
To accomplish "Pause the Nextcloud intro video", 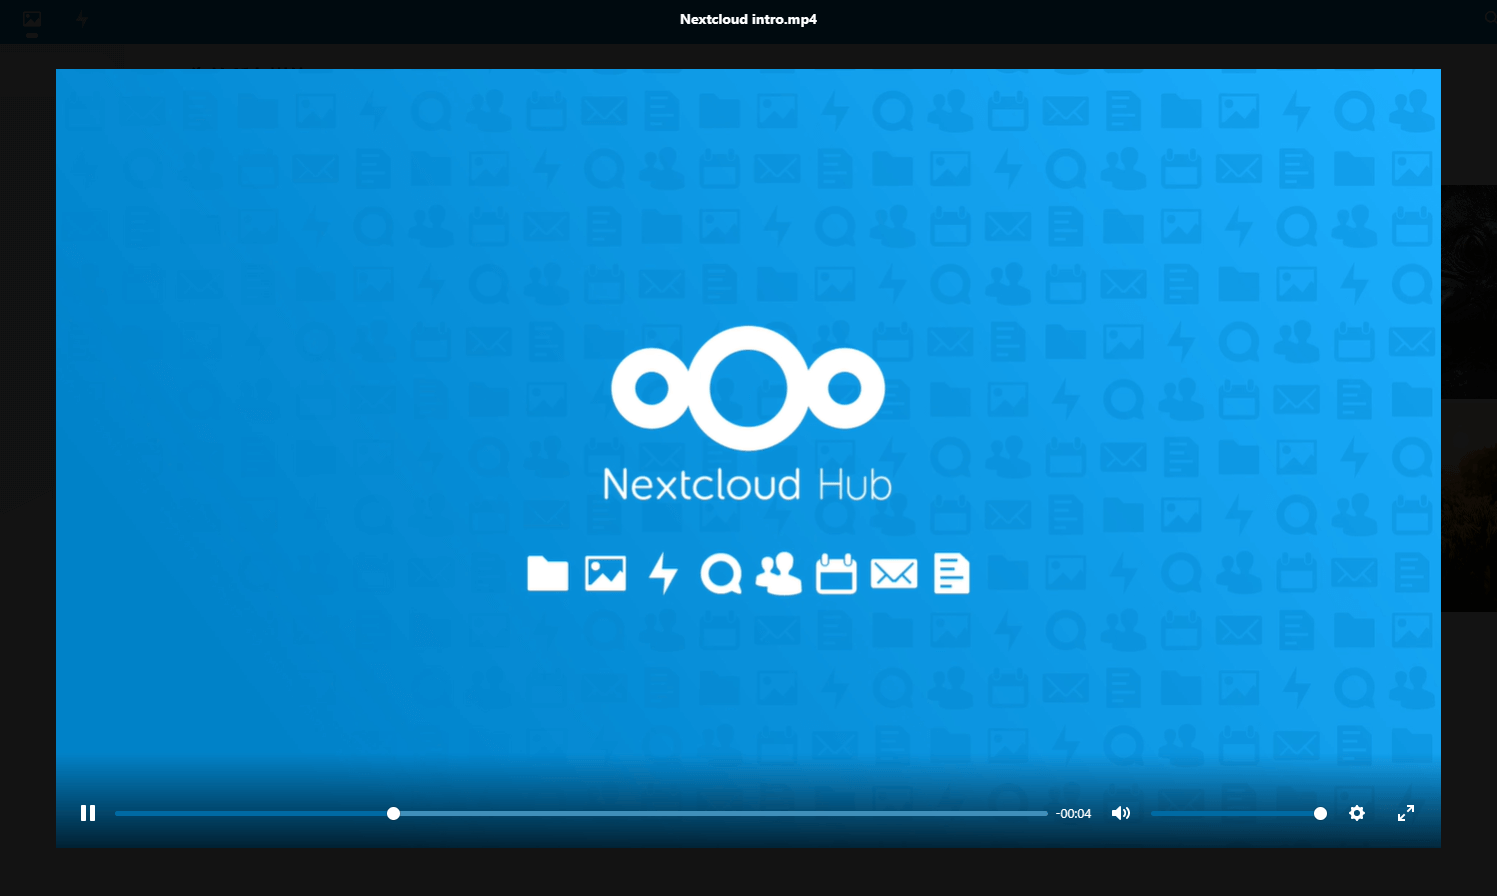I will tap(88, 813).
